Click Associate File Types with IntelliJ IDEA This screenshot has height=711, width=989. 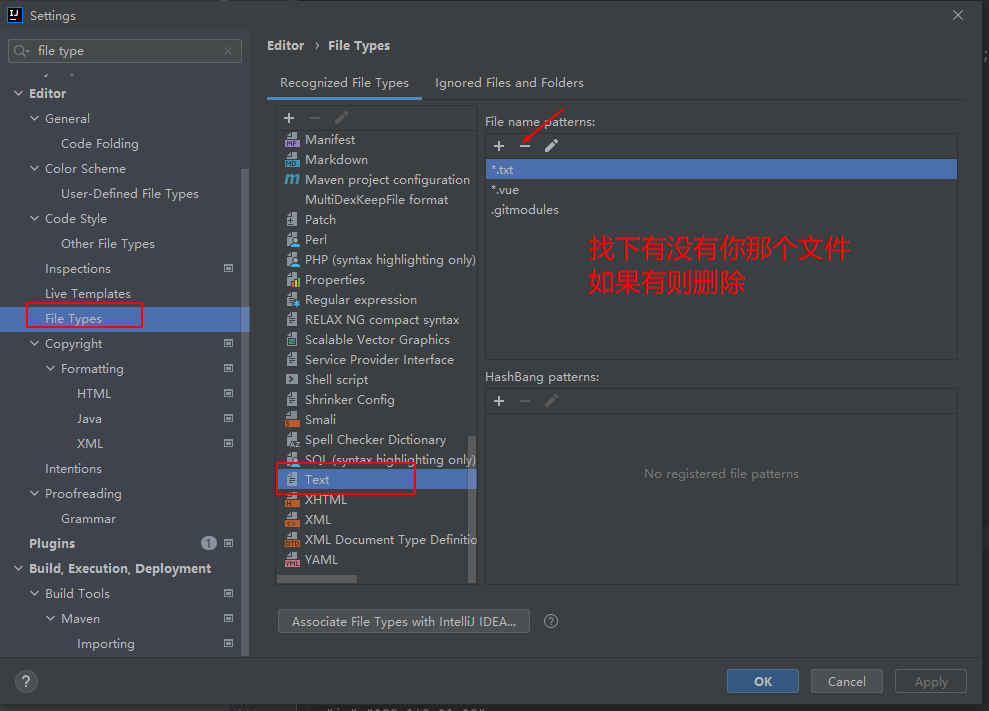pyautogui.click(x=404, y=621)
